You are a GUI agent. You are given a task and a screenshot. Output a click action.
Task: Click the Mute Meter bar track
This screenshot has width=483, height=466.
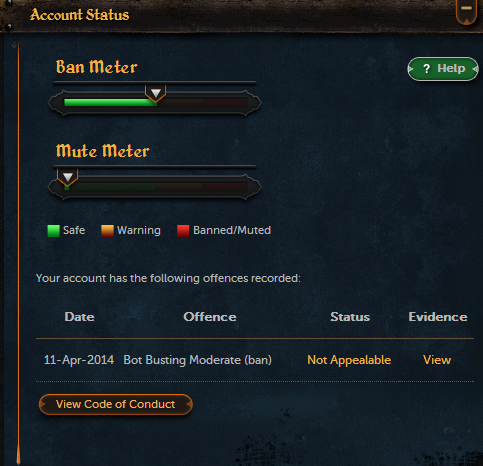[156, 186]
